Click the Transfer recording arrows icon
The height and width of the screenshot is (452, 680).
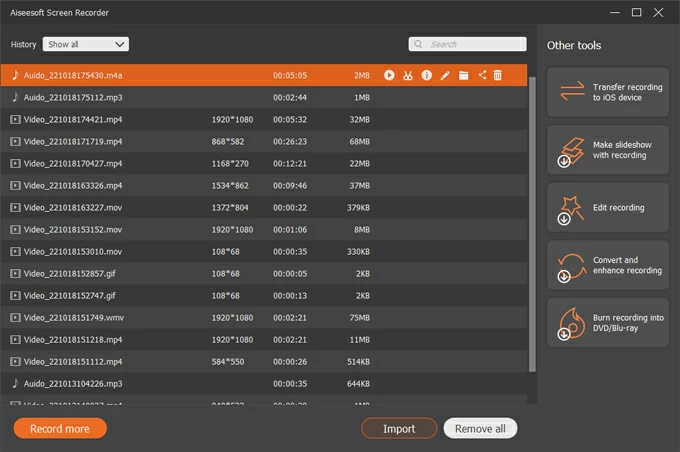pos(572,92)
